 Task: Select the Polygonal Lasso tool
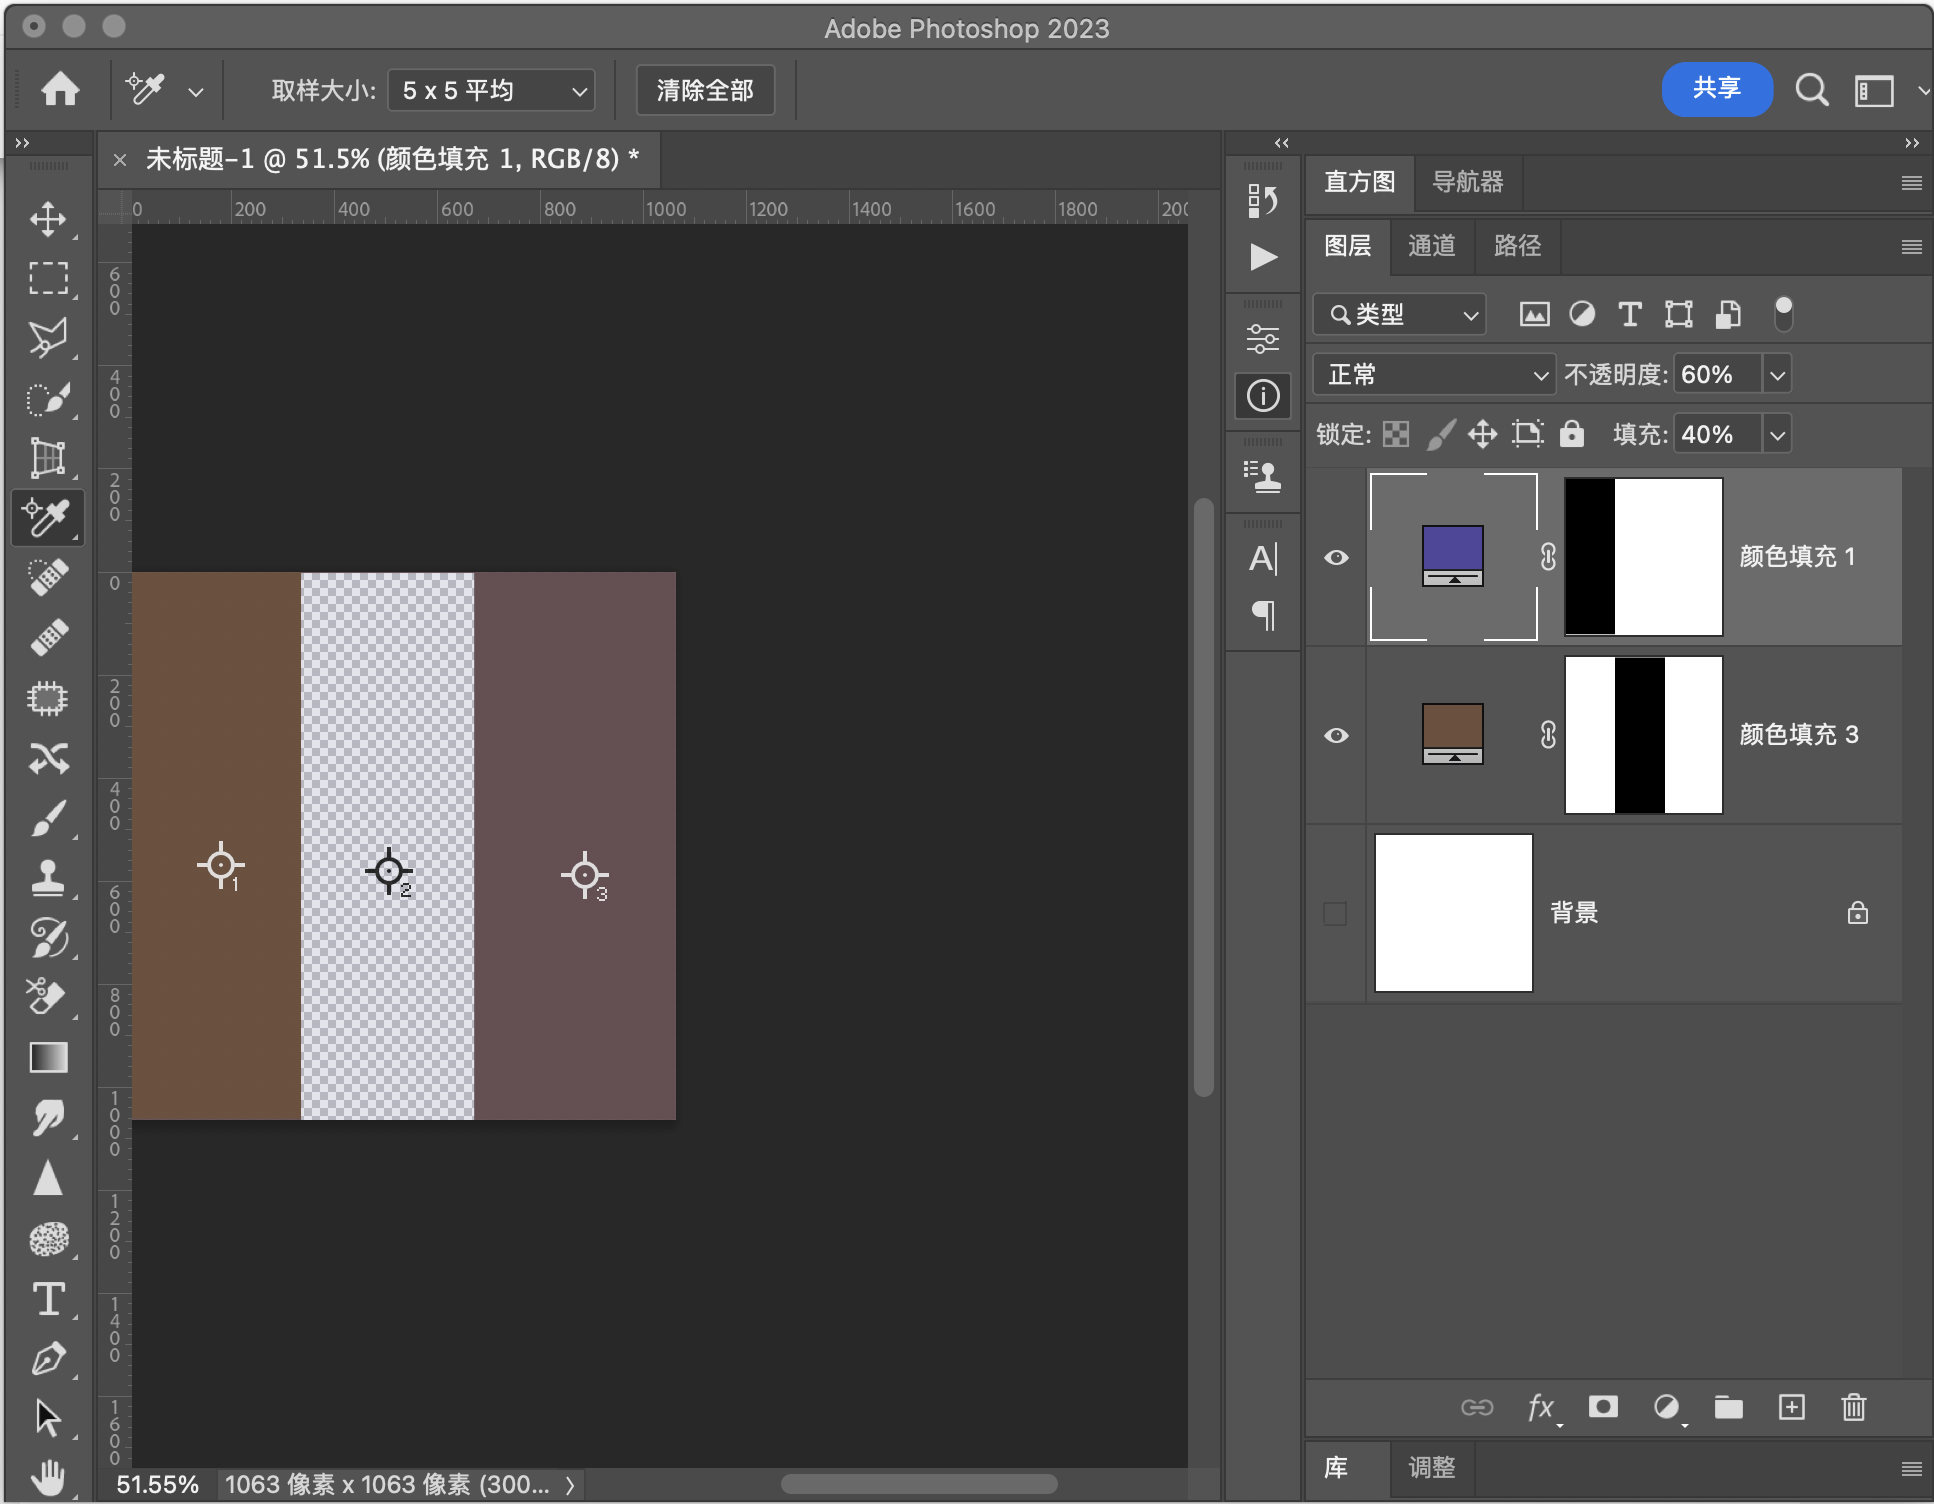pyautogui.click(x=48, y=338)
